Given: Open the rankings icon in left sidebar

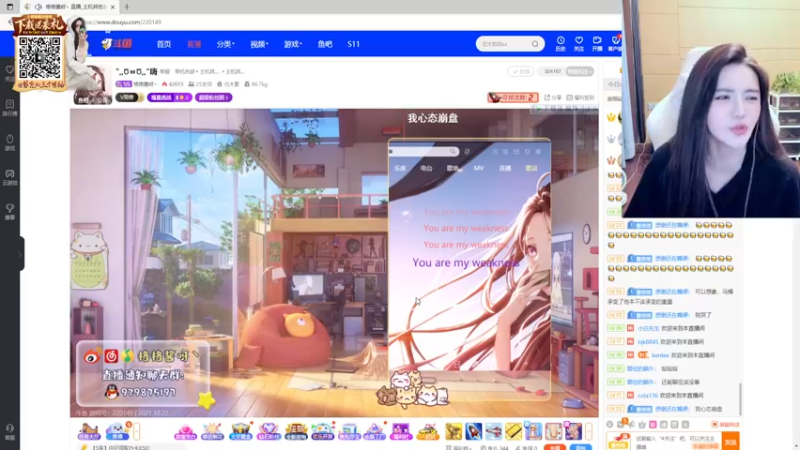Looking at the screenshot, I should pos(10,107).
